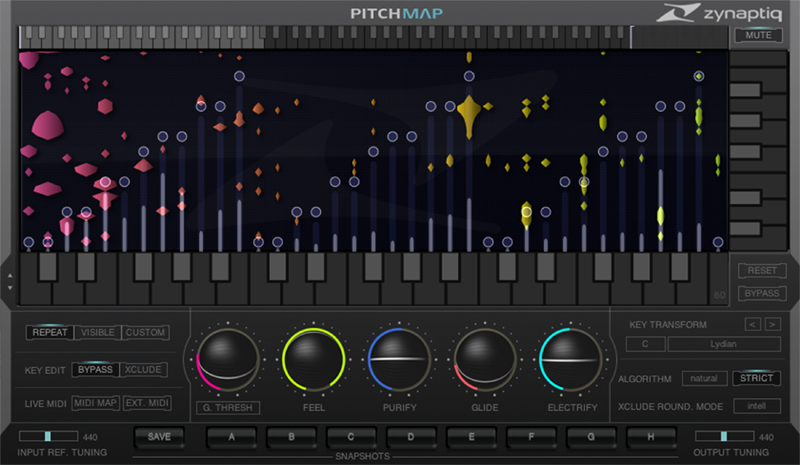Toggle the MUTE button
Image resolution: width=800 pixels, height=465 pixels.
[757, 35]
